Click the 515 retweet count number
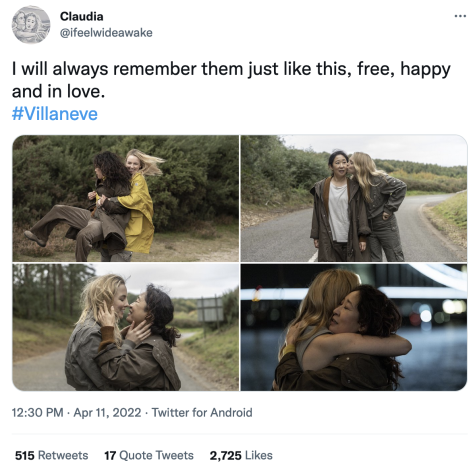The height and width of the screenshot is (469, 475). point(25,455)
